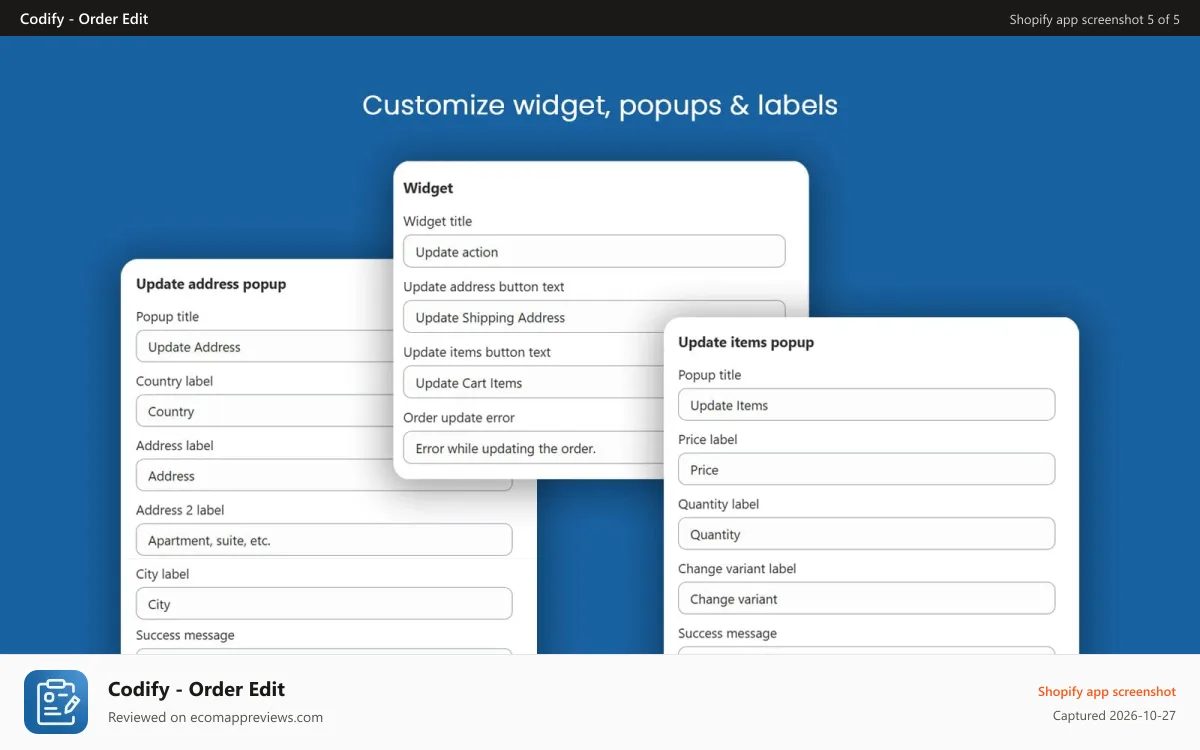Click the 'Address 2 label' text
Viewport: 1200px width, 750px height.
tap(180, 510)
